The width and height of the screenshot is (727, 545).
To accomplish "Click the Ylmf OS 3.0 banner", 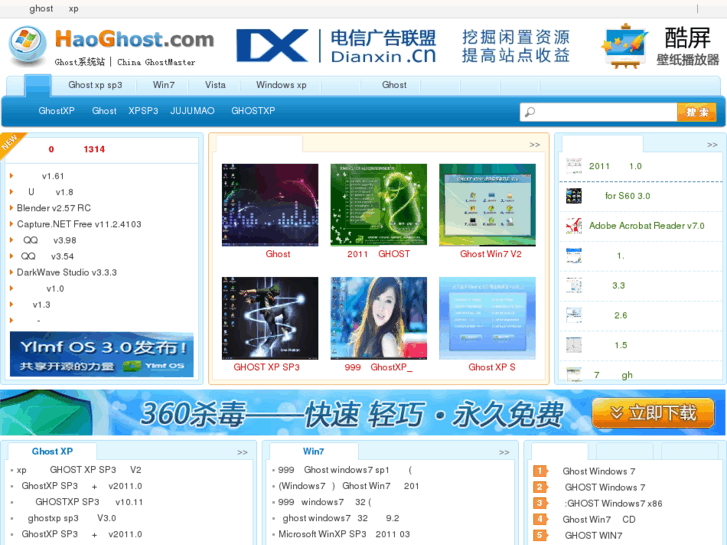I will coord(102,354).
